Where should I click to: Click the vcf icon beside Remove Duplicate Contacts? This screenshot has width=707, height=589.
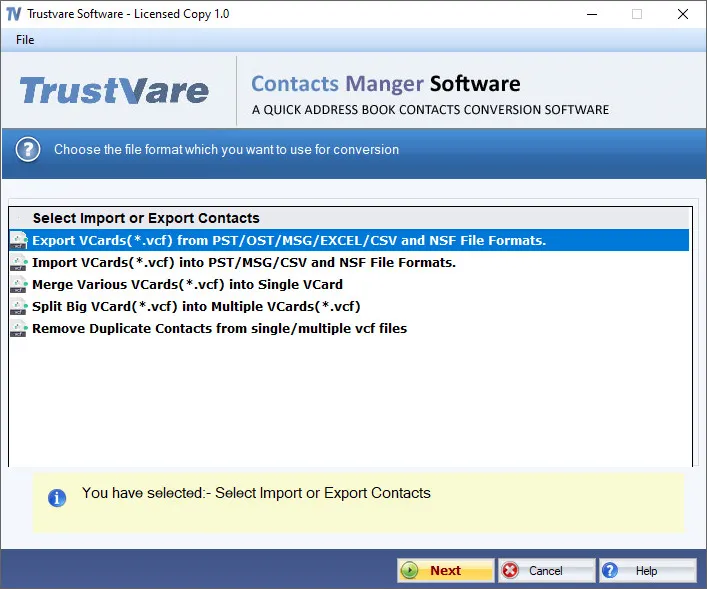pos(19,329)
